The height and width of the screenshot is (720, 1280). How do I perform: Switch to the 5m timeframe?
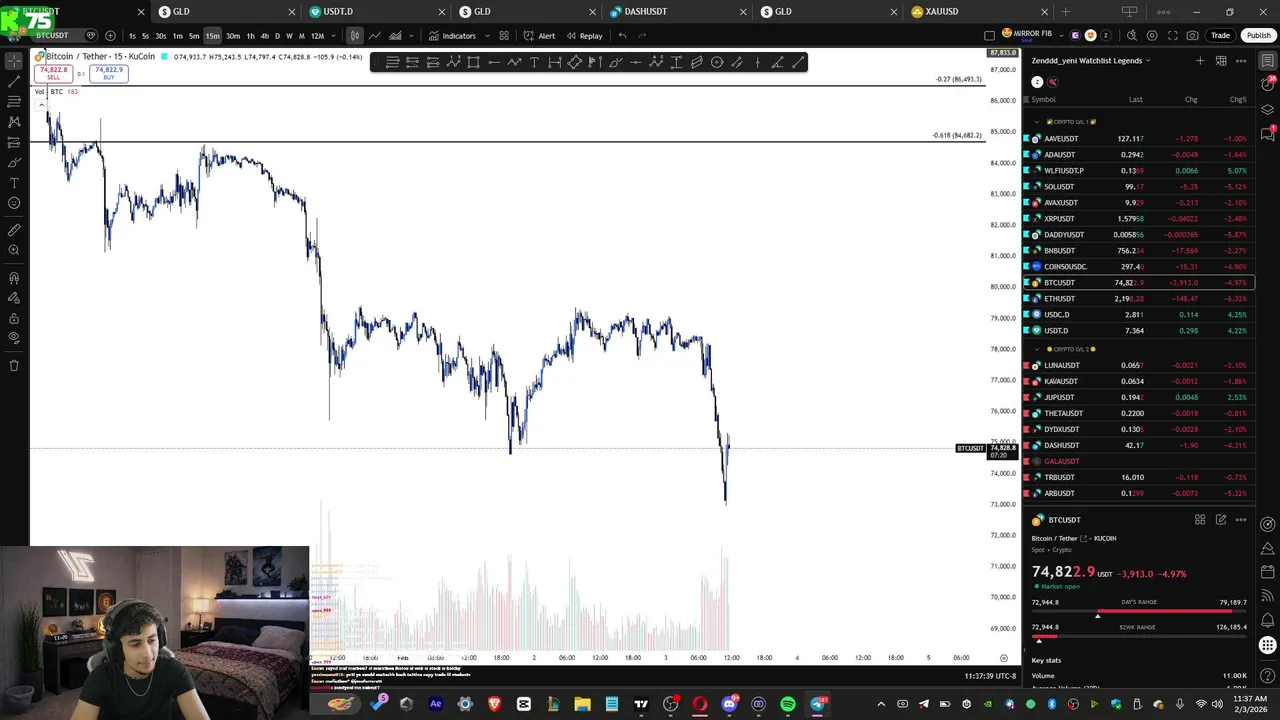tap(194, 36)
